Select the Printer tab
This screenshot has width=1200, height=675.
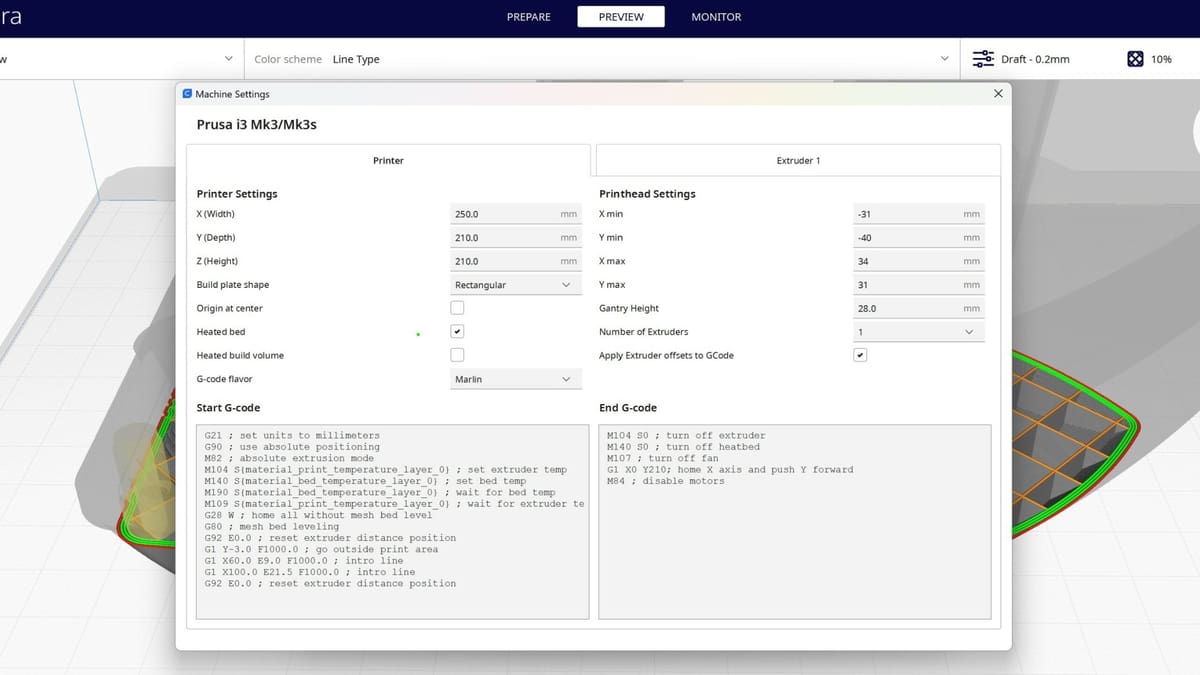pyautogui.click(x=388, y=160)
